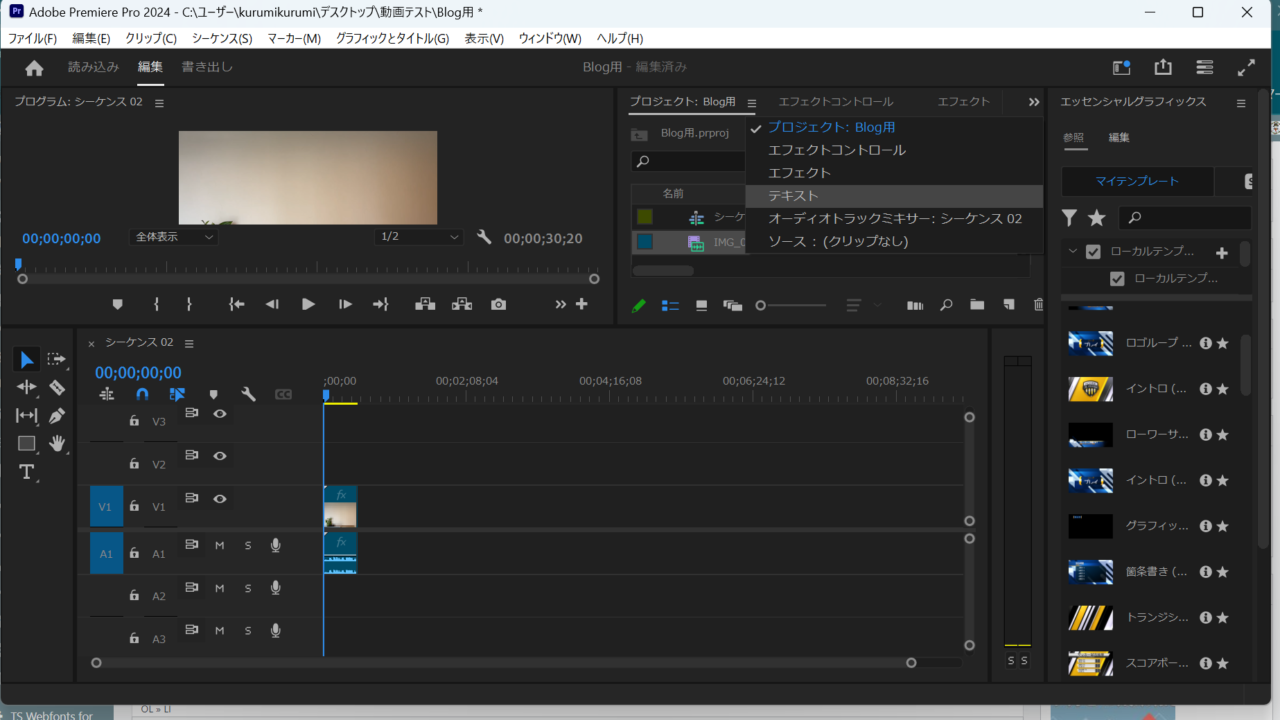Go to Out point
Image resolution: width=1280 pixels, height=720 pixels.
pyautogui.click(x=381, y=304)
